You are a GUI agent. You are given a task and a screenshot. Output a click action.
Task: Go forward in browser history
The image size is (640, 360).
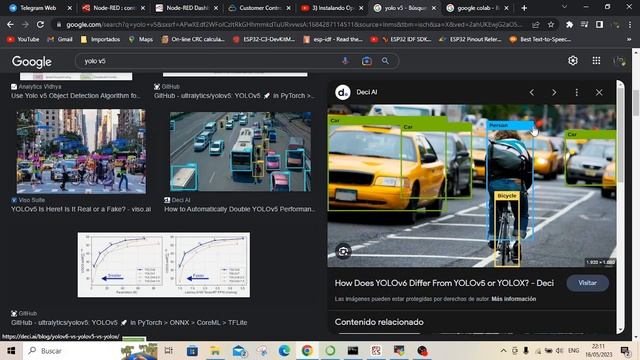click(x=25, y=24)
